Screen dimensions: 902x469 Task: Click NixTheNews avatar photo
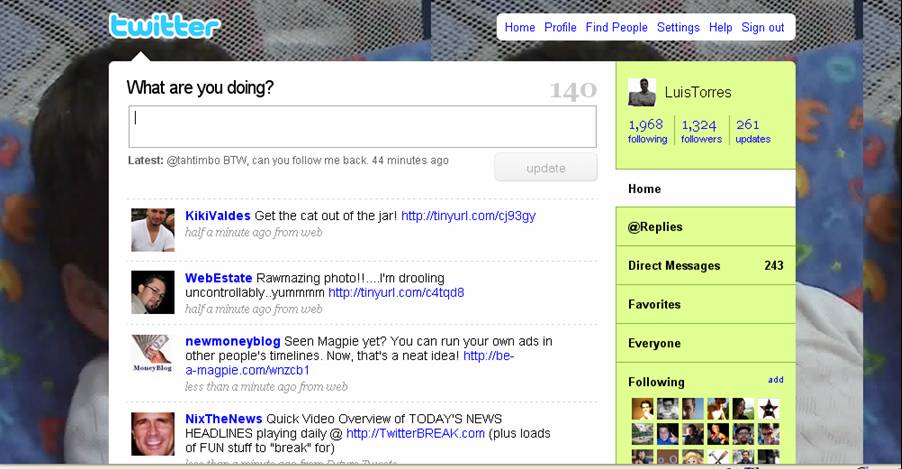[x=152, y=434]
